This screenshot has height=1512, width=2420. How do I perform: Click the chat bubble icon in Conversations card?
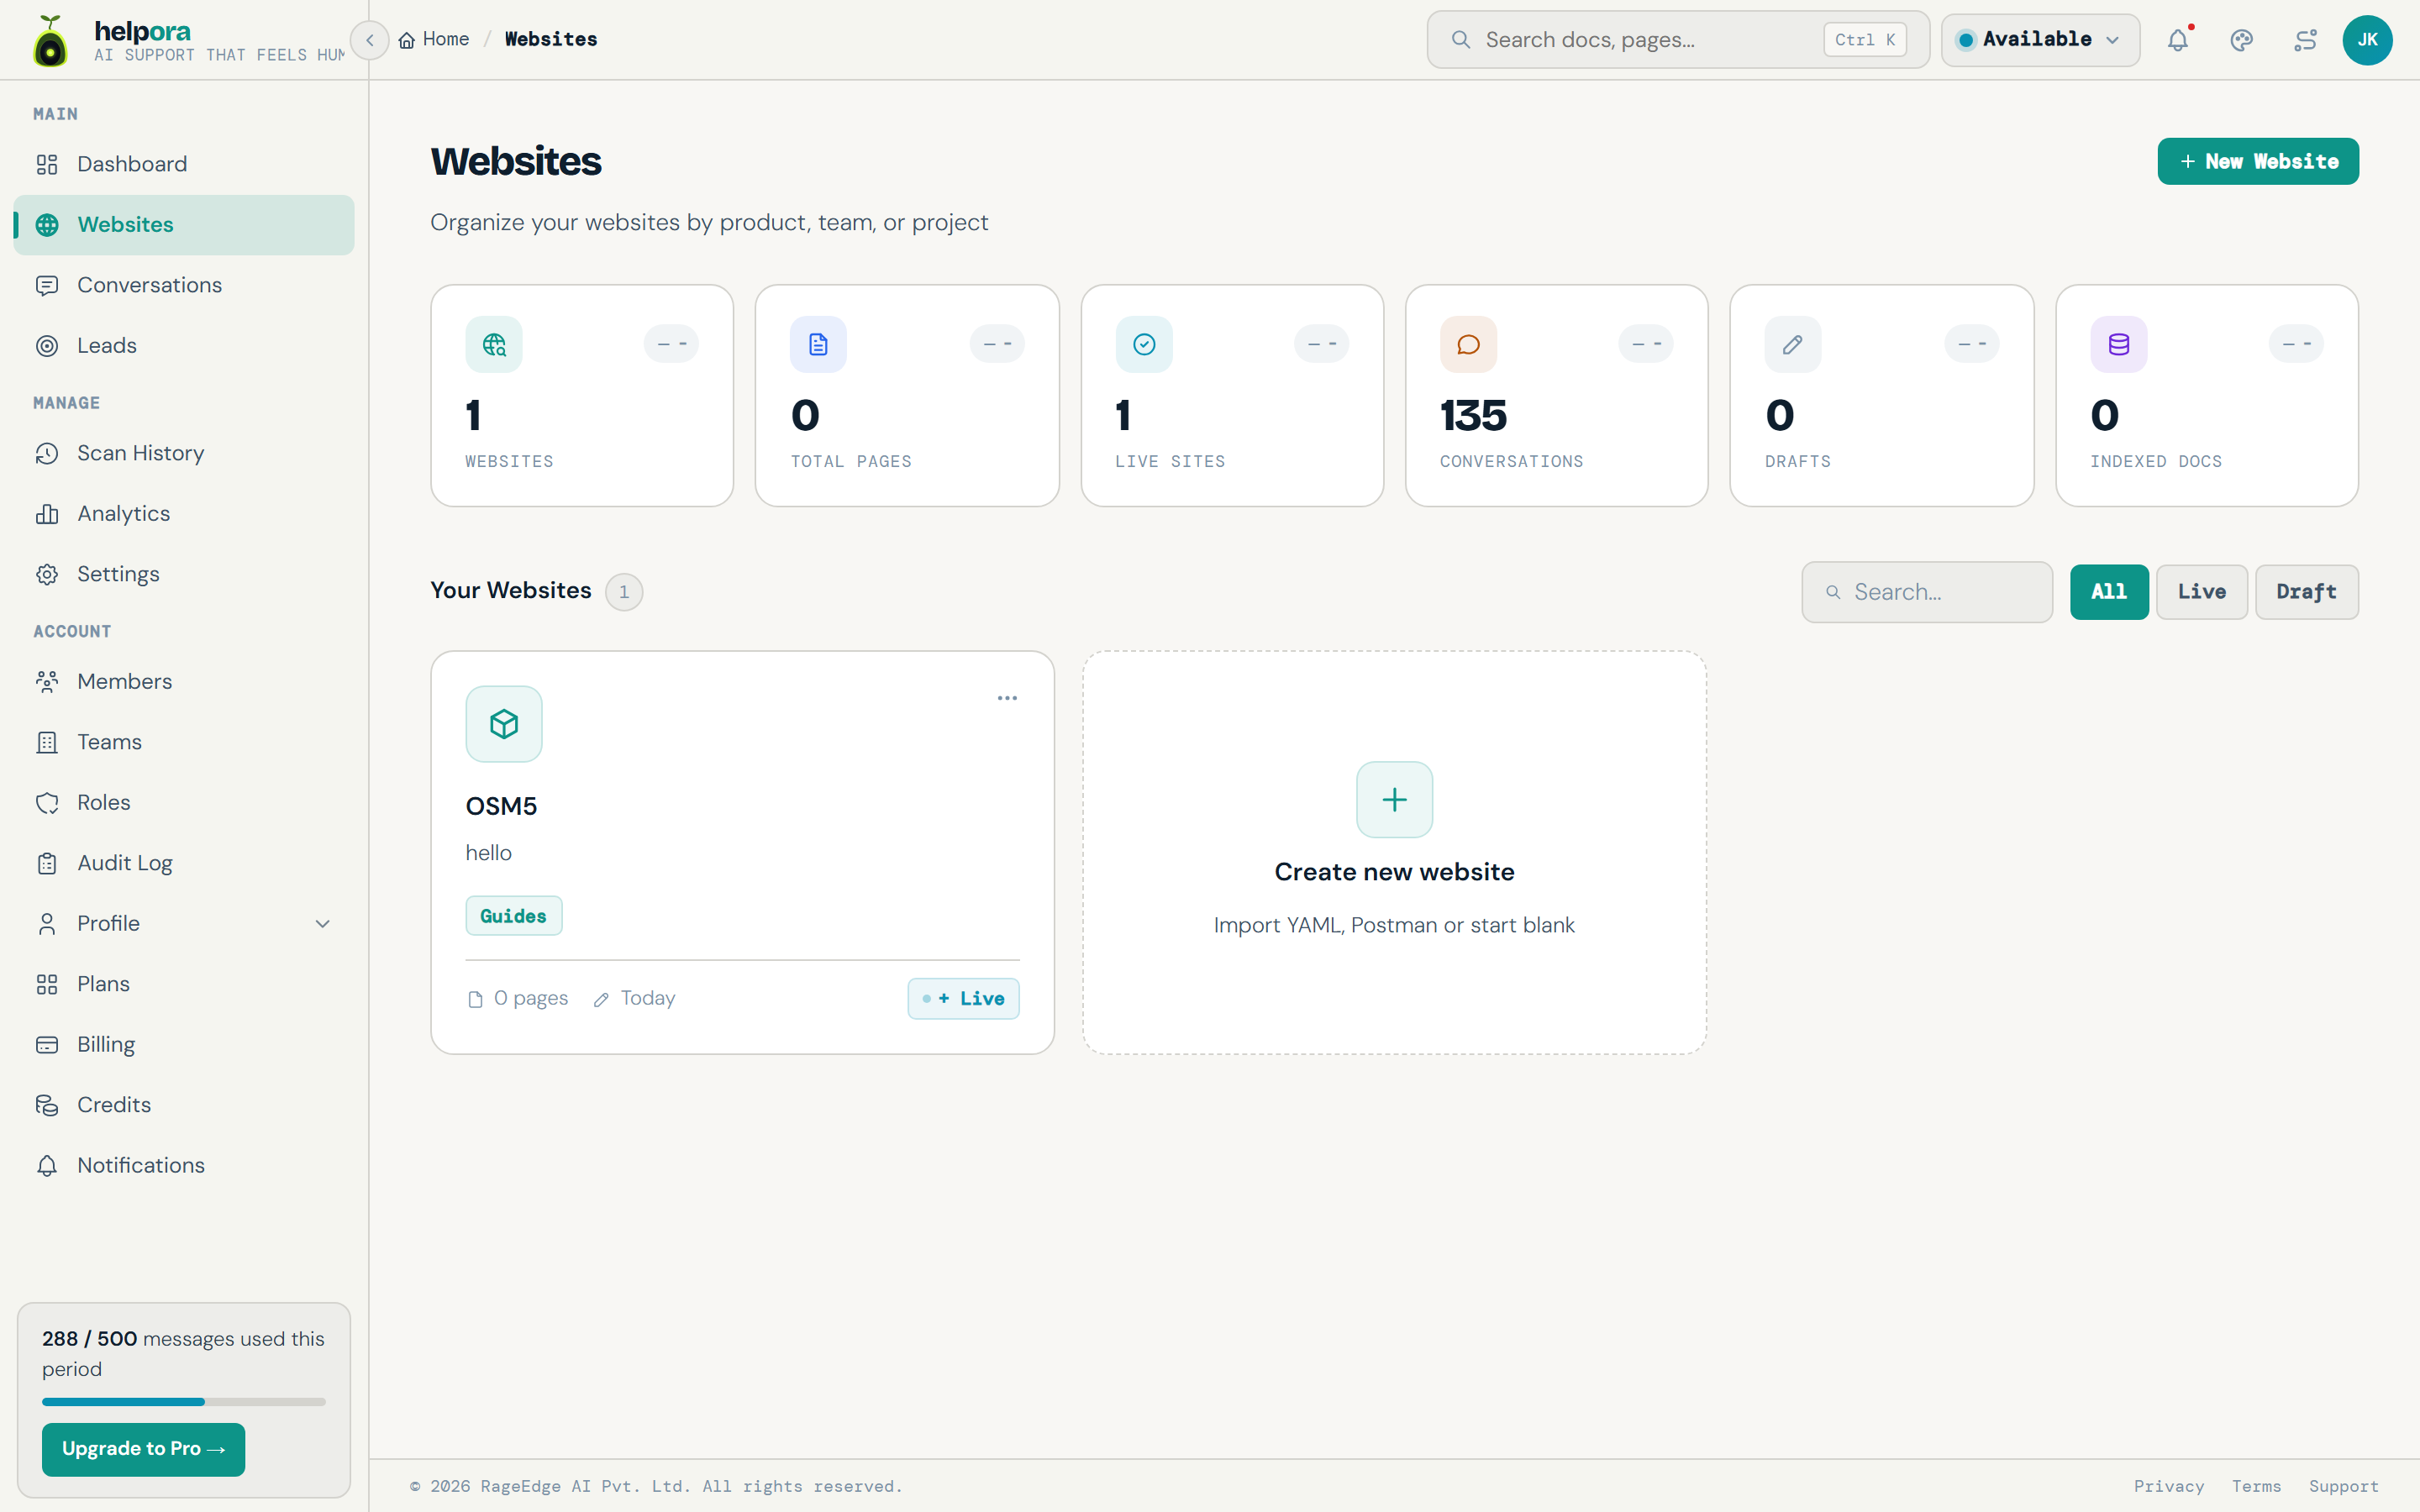point(1468,345)
